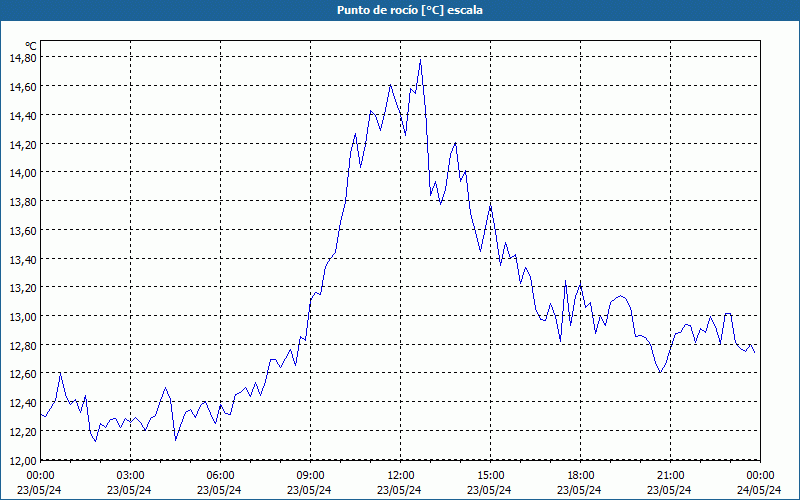The width and height of the screenshot is (800, 500).
Task: Click the 12:00 time label on x-axis
Action: pyautogui.click(x=401, y=476)
